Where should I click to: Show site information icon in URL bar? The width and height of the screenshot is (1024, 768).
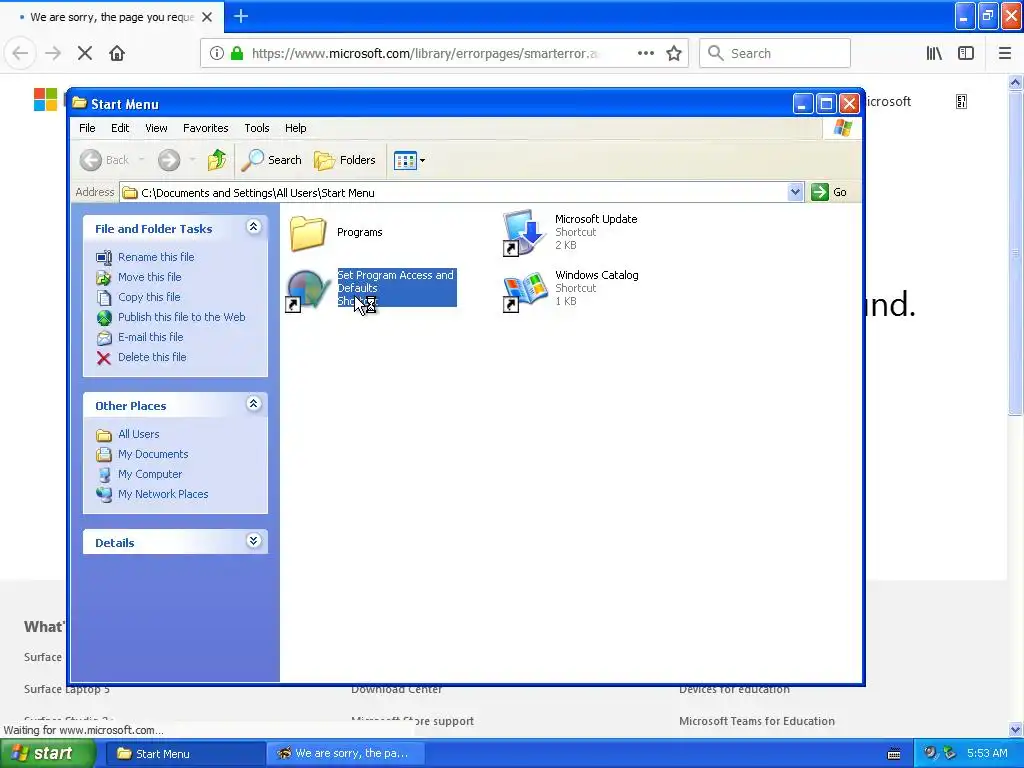coord(217,54)
